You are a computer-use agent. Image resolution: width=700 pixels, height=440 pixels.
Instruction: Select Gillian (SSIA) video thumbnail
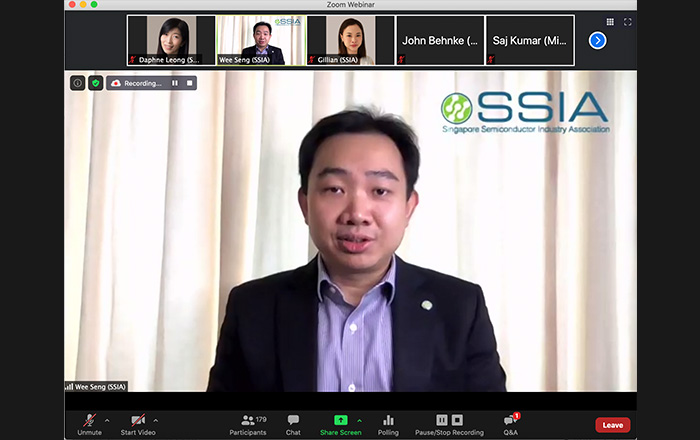tap(350, 40)
